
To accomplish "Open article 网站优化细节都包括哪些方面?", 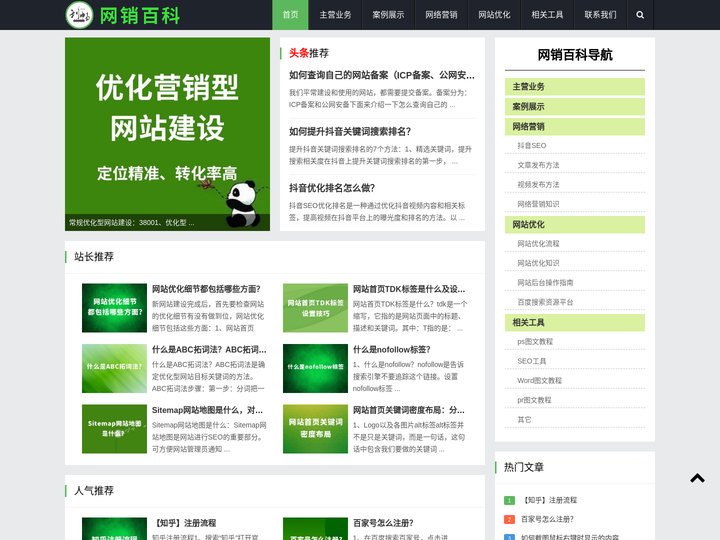I will pyautogui.click(x=206, y=289).
